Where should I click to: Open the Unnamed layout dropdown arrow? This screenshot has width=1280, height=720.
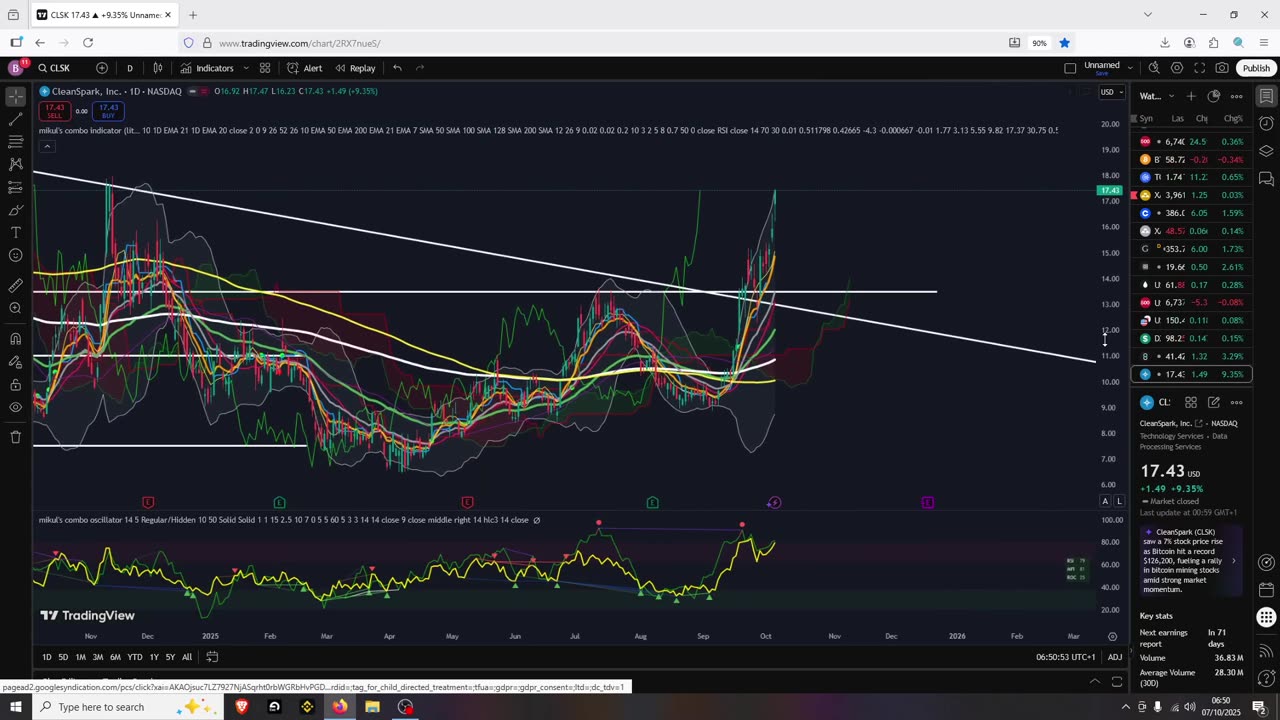pyautogui.click(x=1130, y=68)
